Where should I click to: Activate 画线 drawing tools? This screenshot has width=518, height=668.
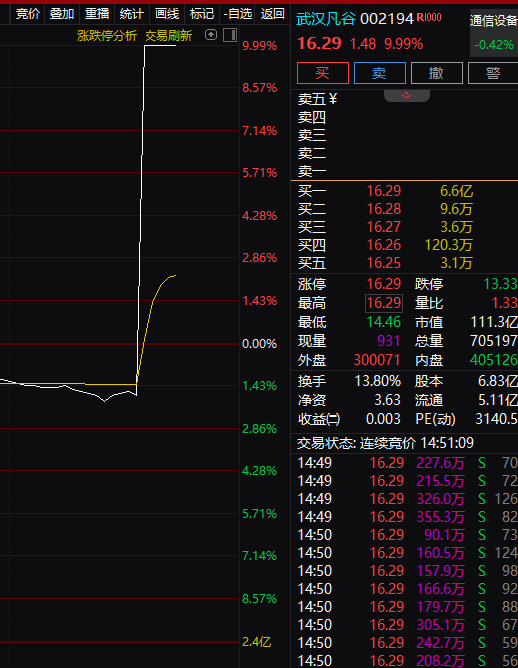coord(167,14)
